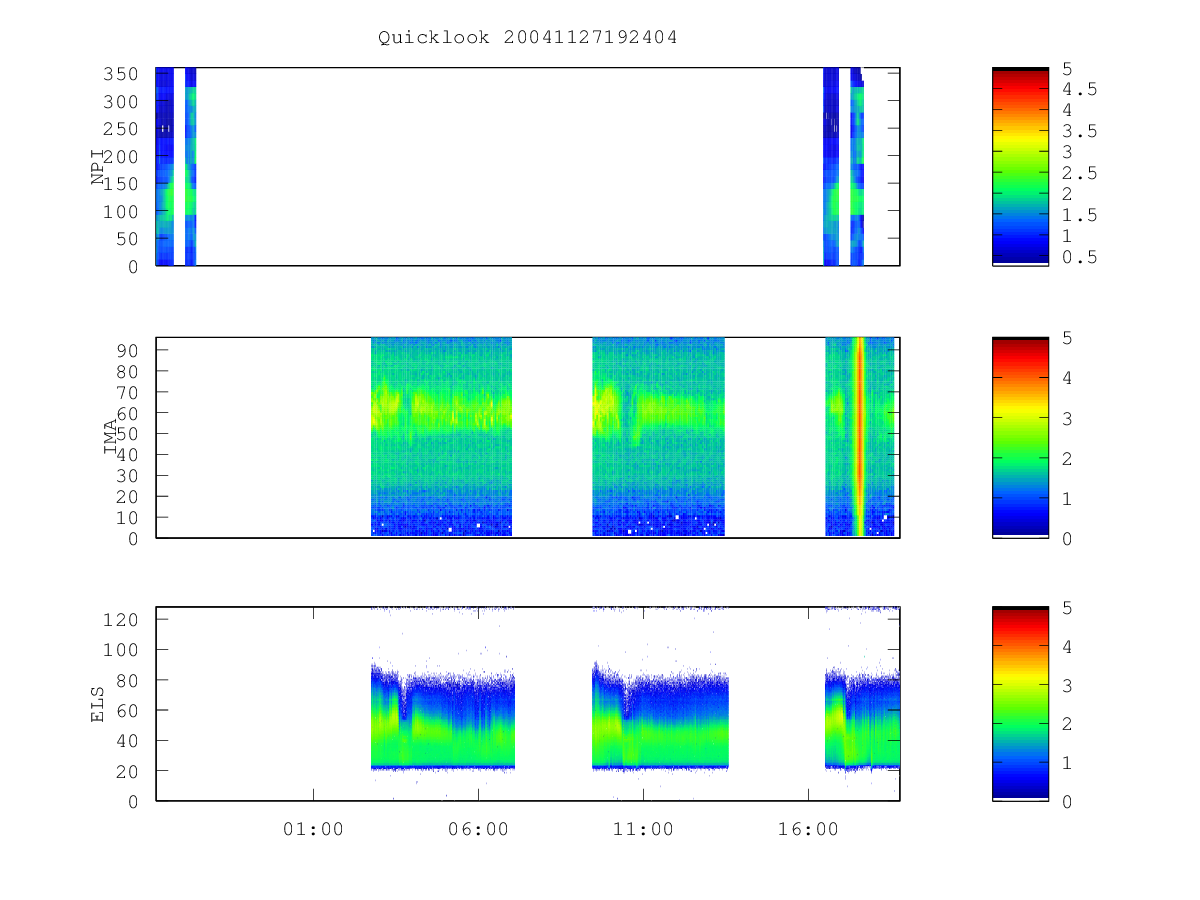Click the 1.5 label on NPI colorbar

pyautogui.click(x=1080, y=215)
